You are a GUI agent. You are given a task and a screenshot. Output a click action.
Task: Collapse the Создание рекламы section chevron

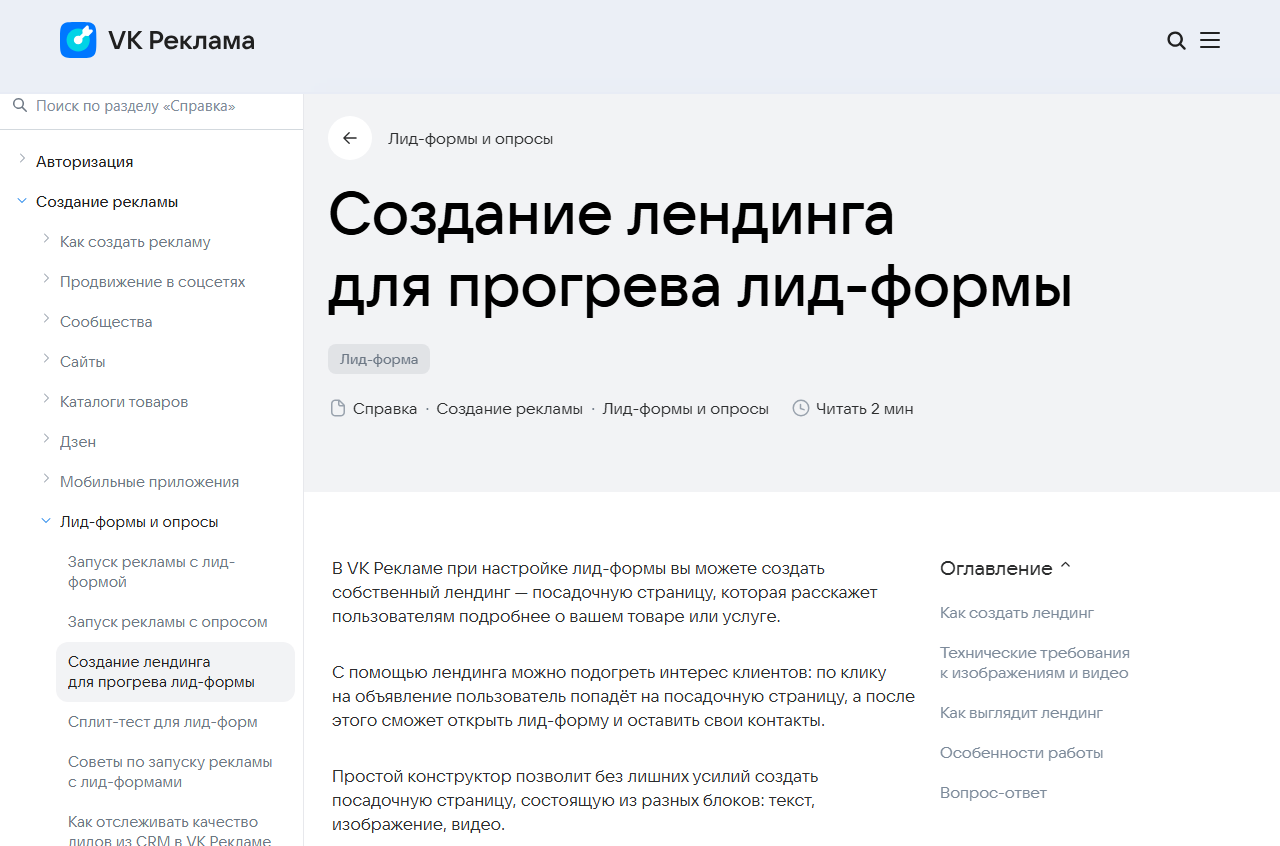22,201
